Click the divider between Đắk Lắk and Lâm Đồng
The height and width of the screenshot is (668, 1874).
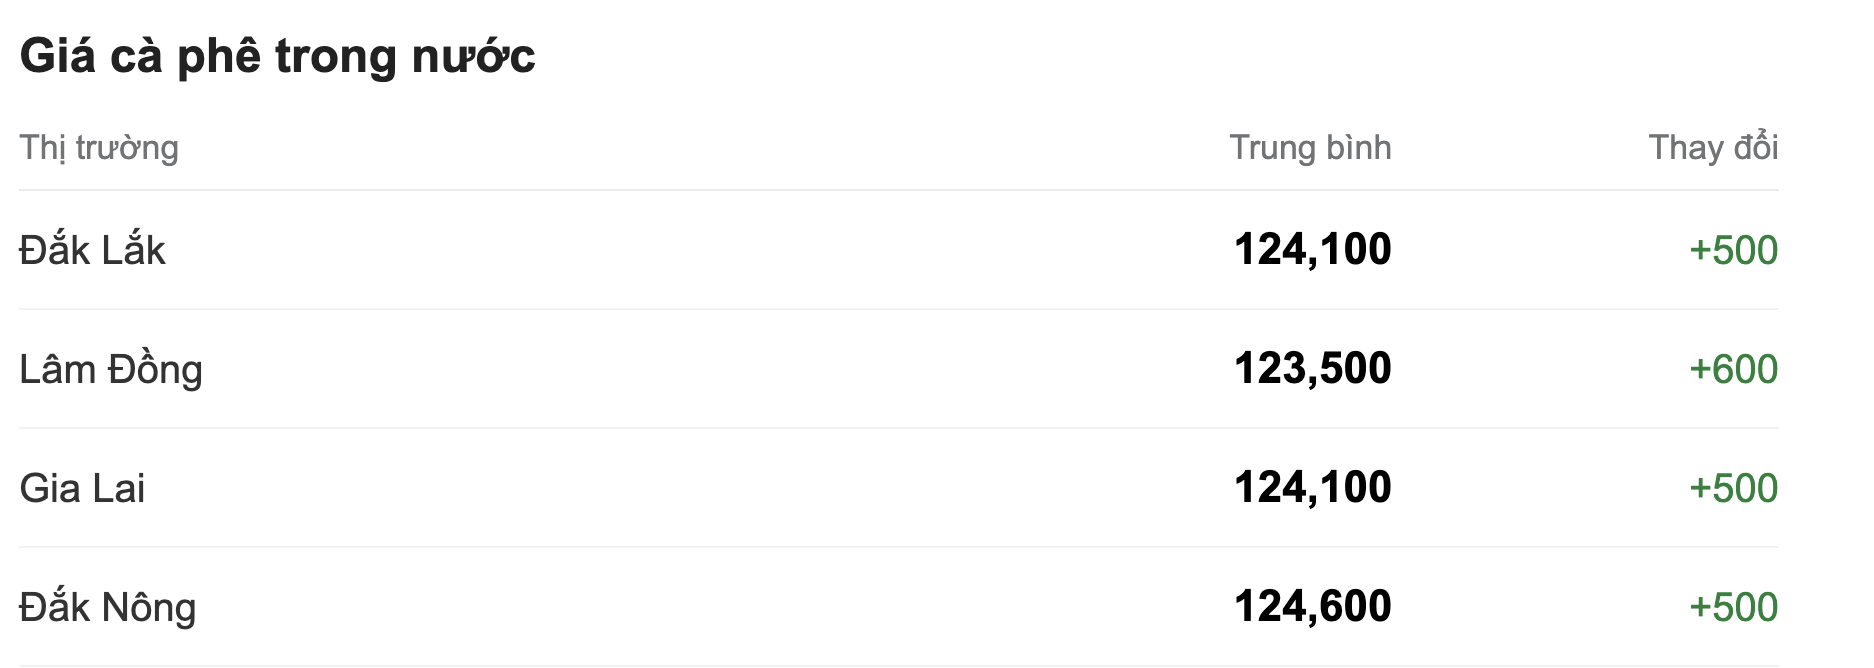[x=898, y=309]
